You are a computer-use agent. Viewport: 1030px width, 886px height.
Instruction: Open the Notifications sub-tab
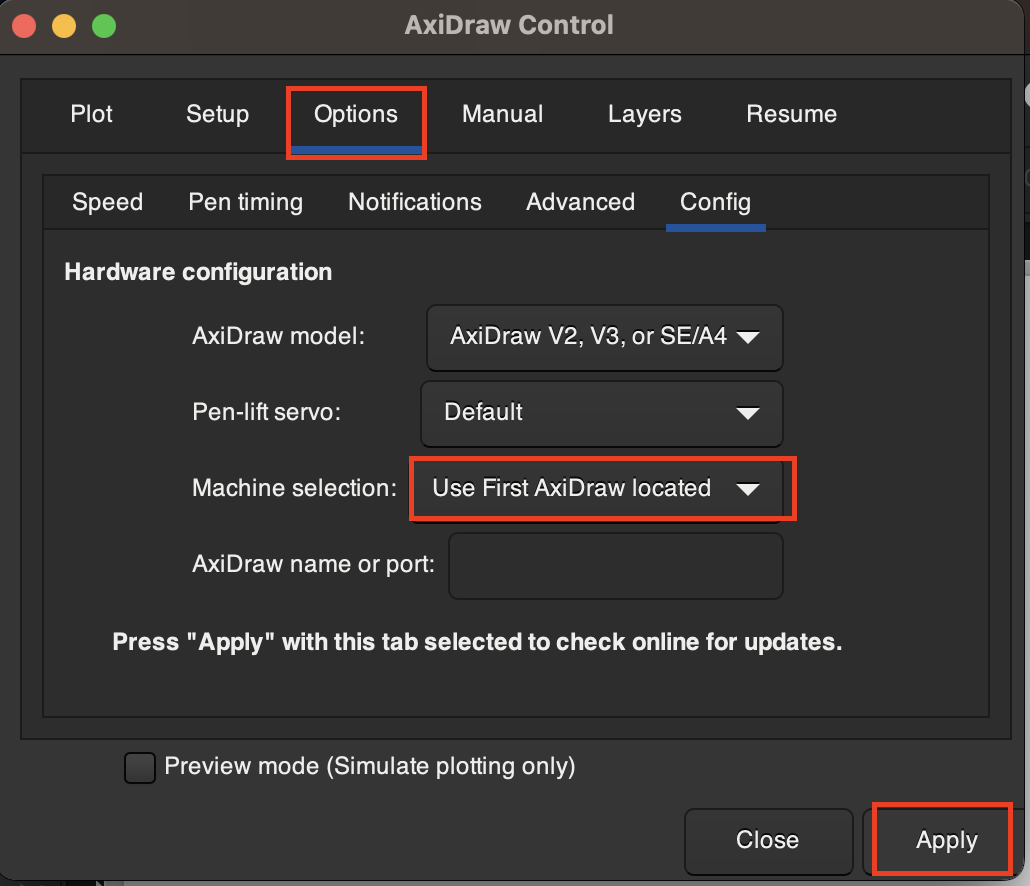pyautogui.click(x=414, y=202)
